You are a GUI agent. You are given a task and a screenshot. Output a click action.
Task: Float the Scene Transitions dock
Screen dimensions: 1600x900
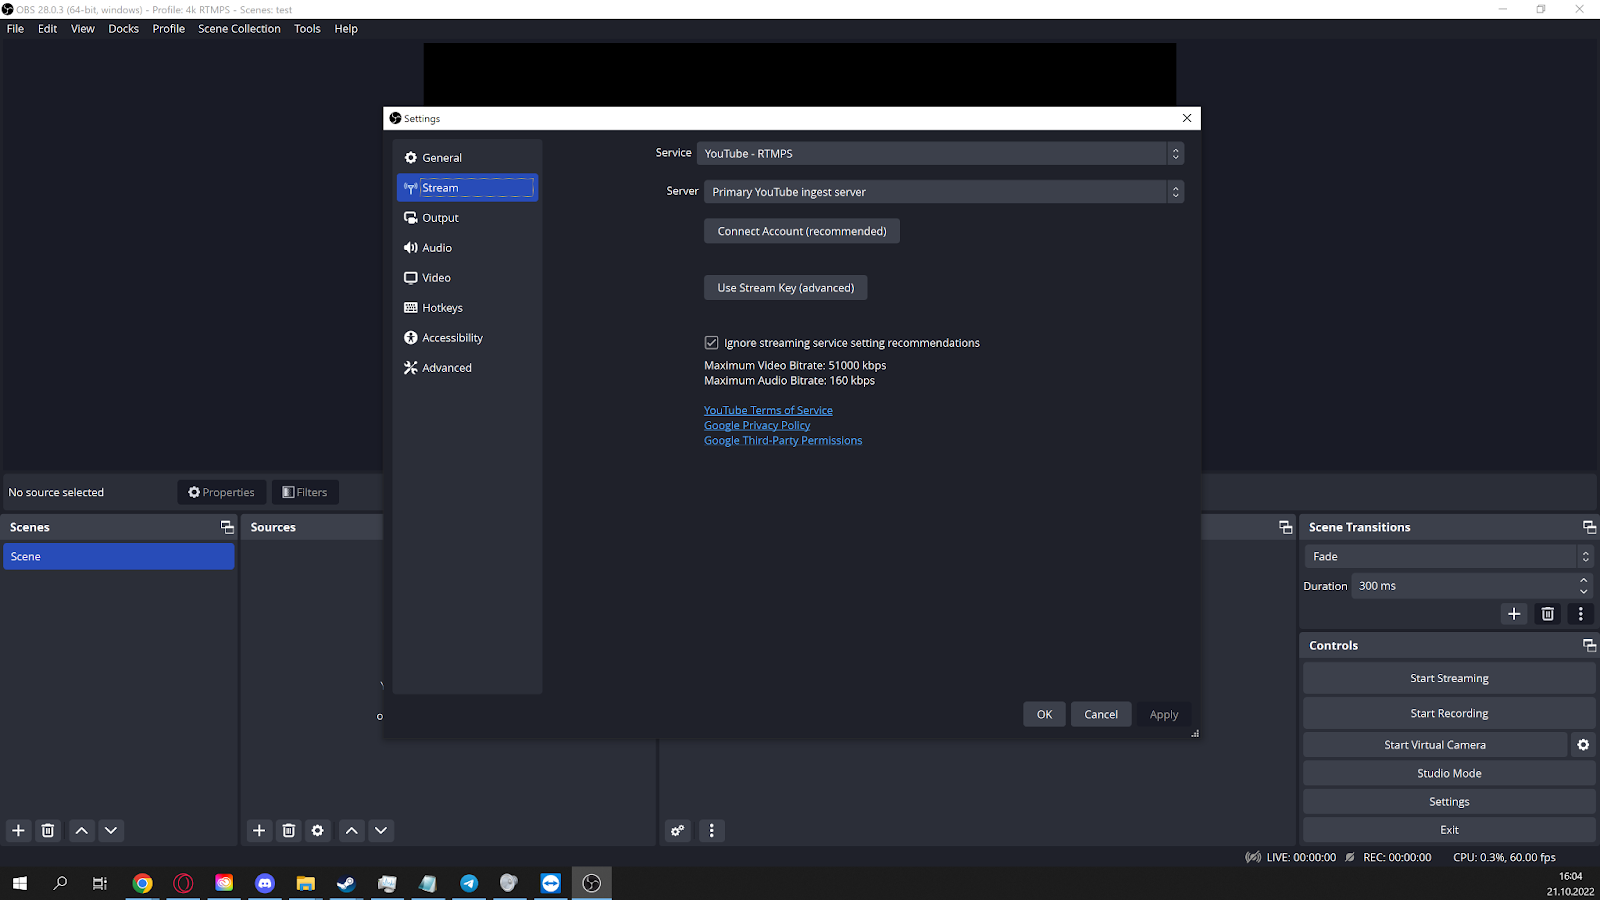[1589, 527]
